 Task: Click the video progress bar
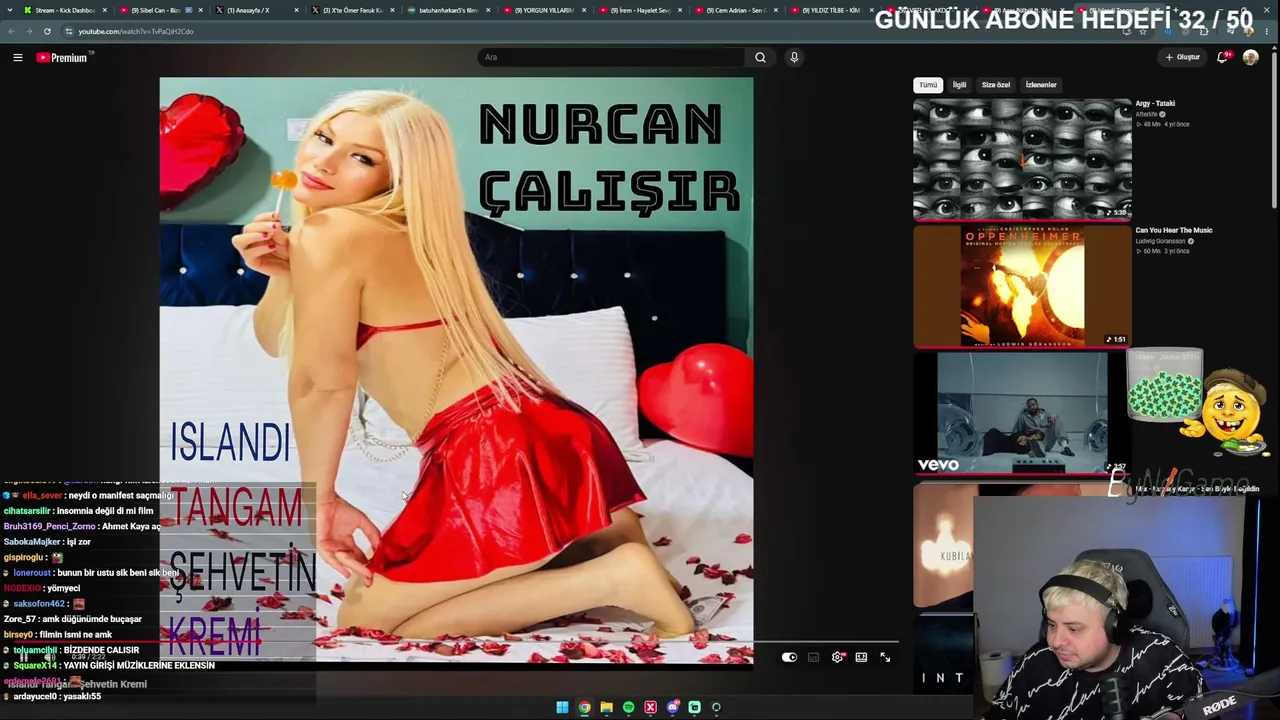(x=529, y=643)
